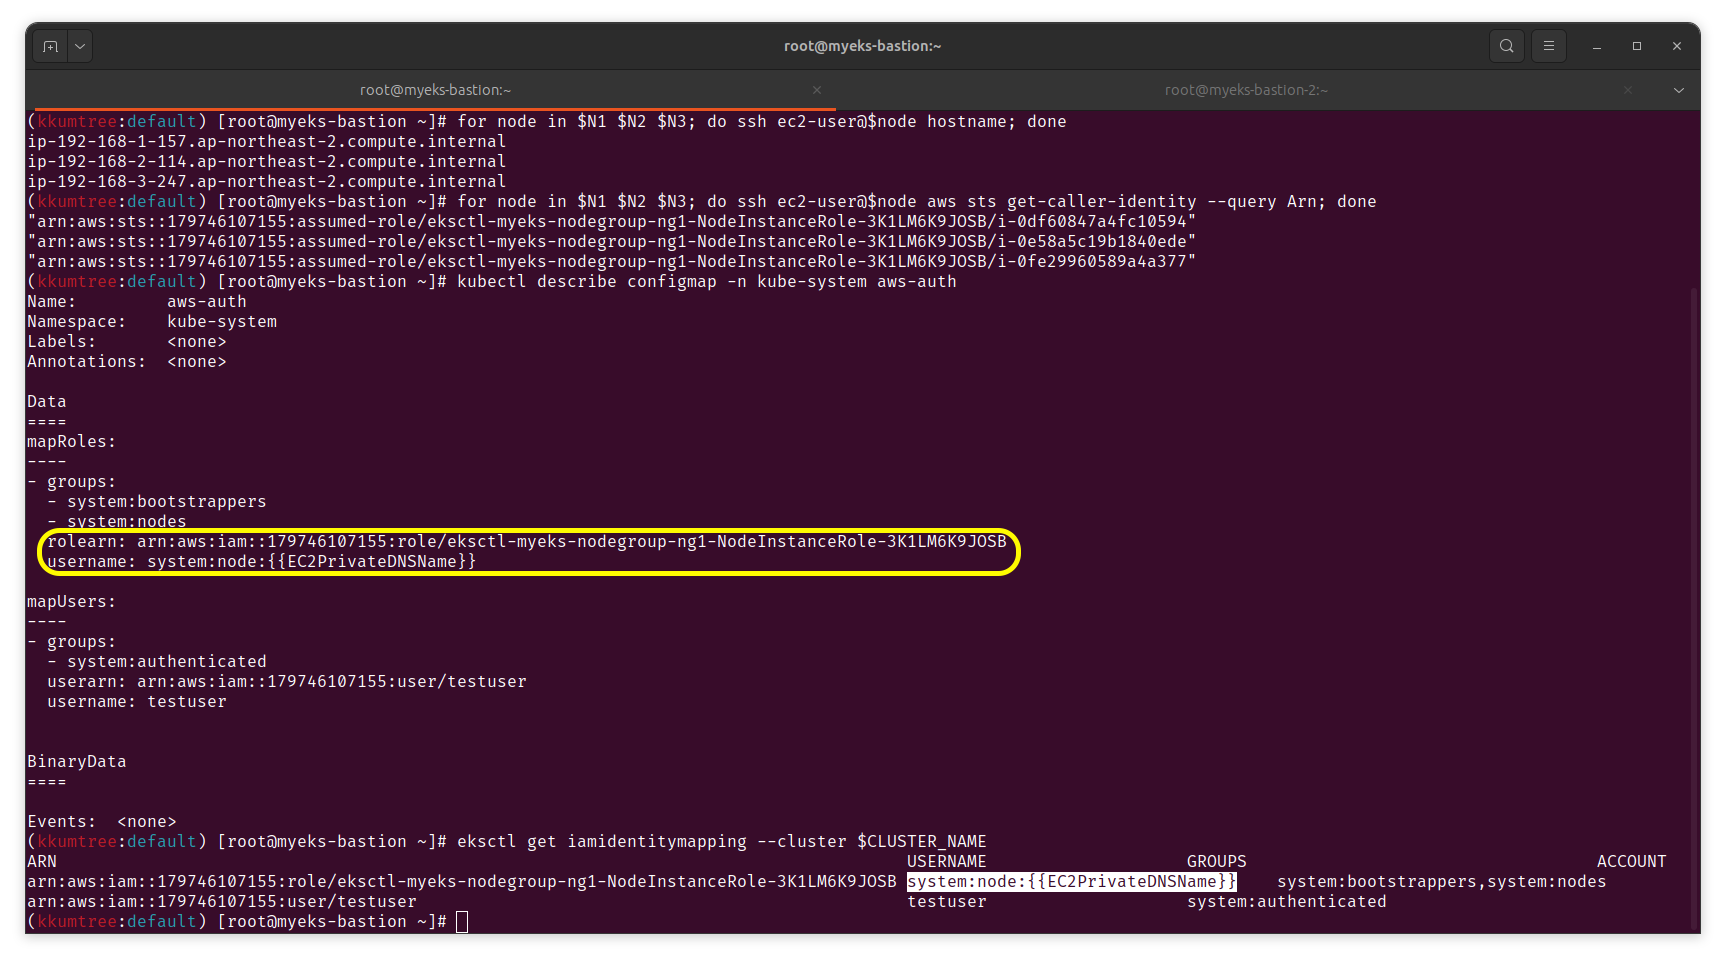Open terminal search
This screenshot has width=1726, height=962.
pos(1506,46)
